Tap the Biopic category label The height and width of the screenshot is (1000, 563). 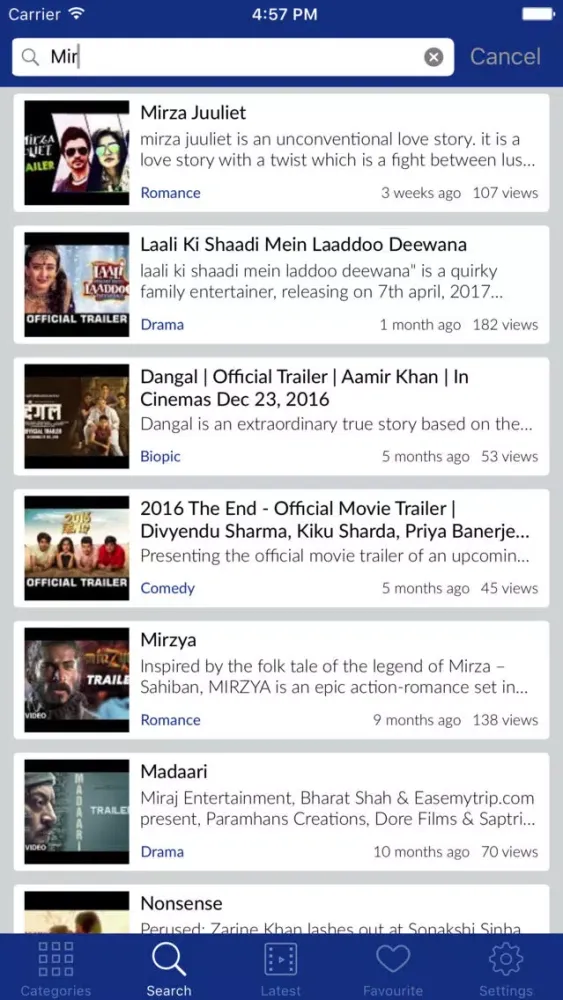coord(161,457)
